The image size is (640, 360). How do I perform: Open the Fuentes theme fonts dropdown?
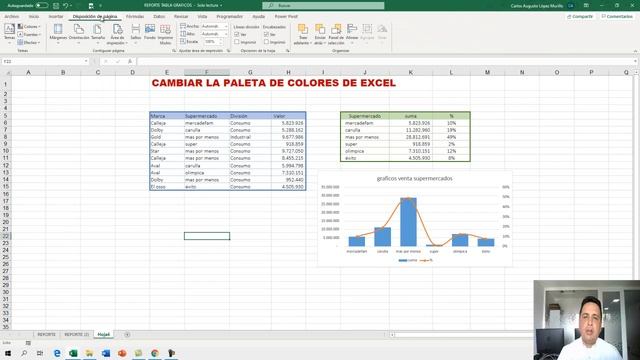pyautogui.click(x=29, y=34)
